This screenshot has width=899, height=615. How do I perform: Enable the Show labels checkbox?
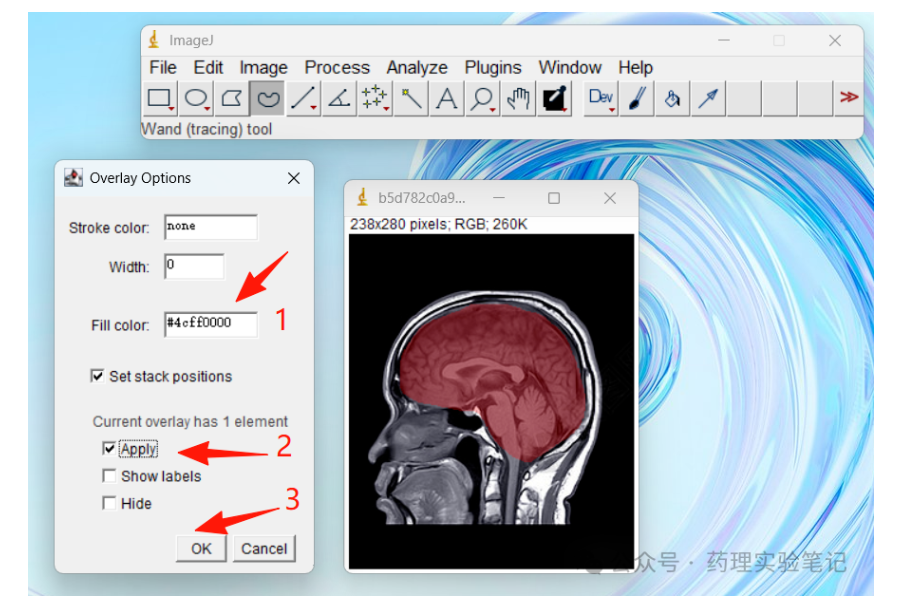pyautogui.click(x=109, y=476)
